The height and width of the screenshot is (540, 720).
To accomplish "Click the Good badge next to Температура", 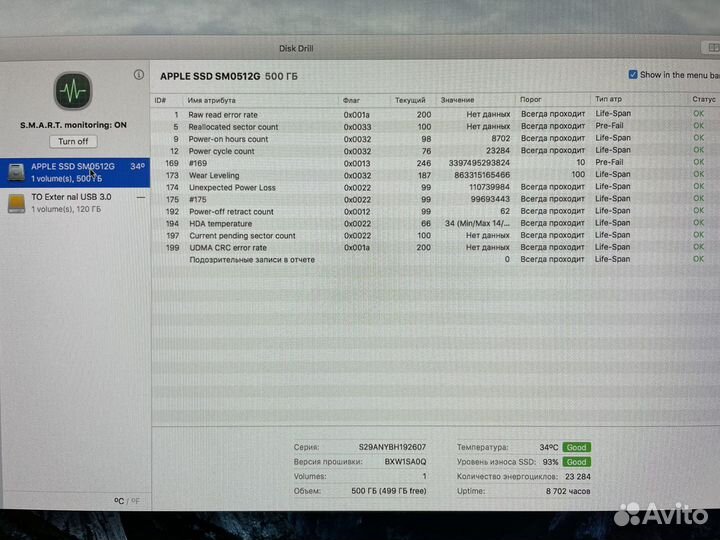I will pos(576,447).
